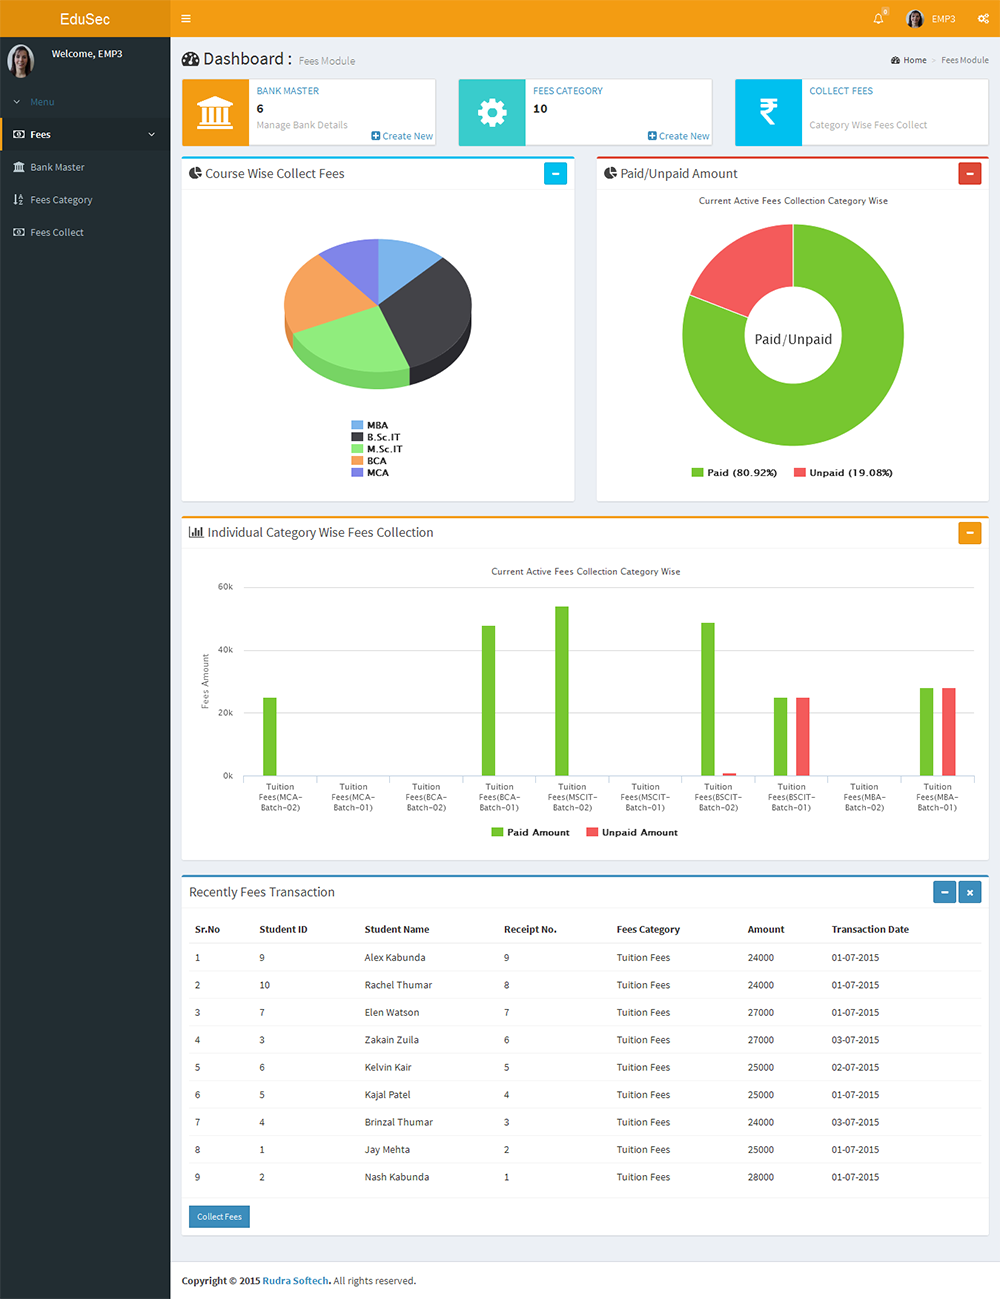1000x1299 pixels.
Task: Expand the Fees sidebar menu chevron
Action: (152, 134)
